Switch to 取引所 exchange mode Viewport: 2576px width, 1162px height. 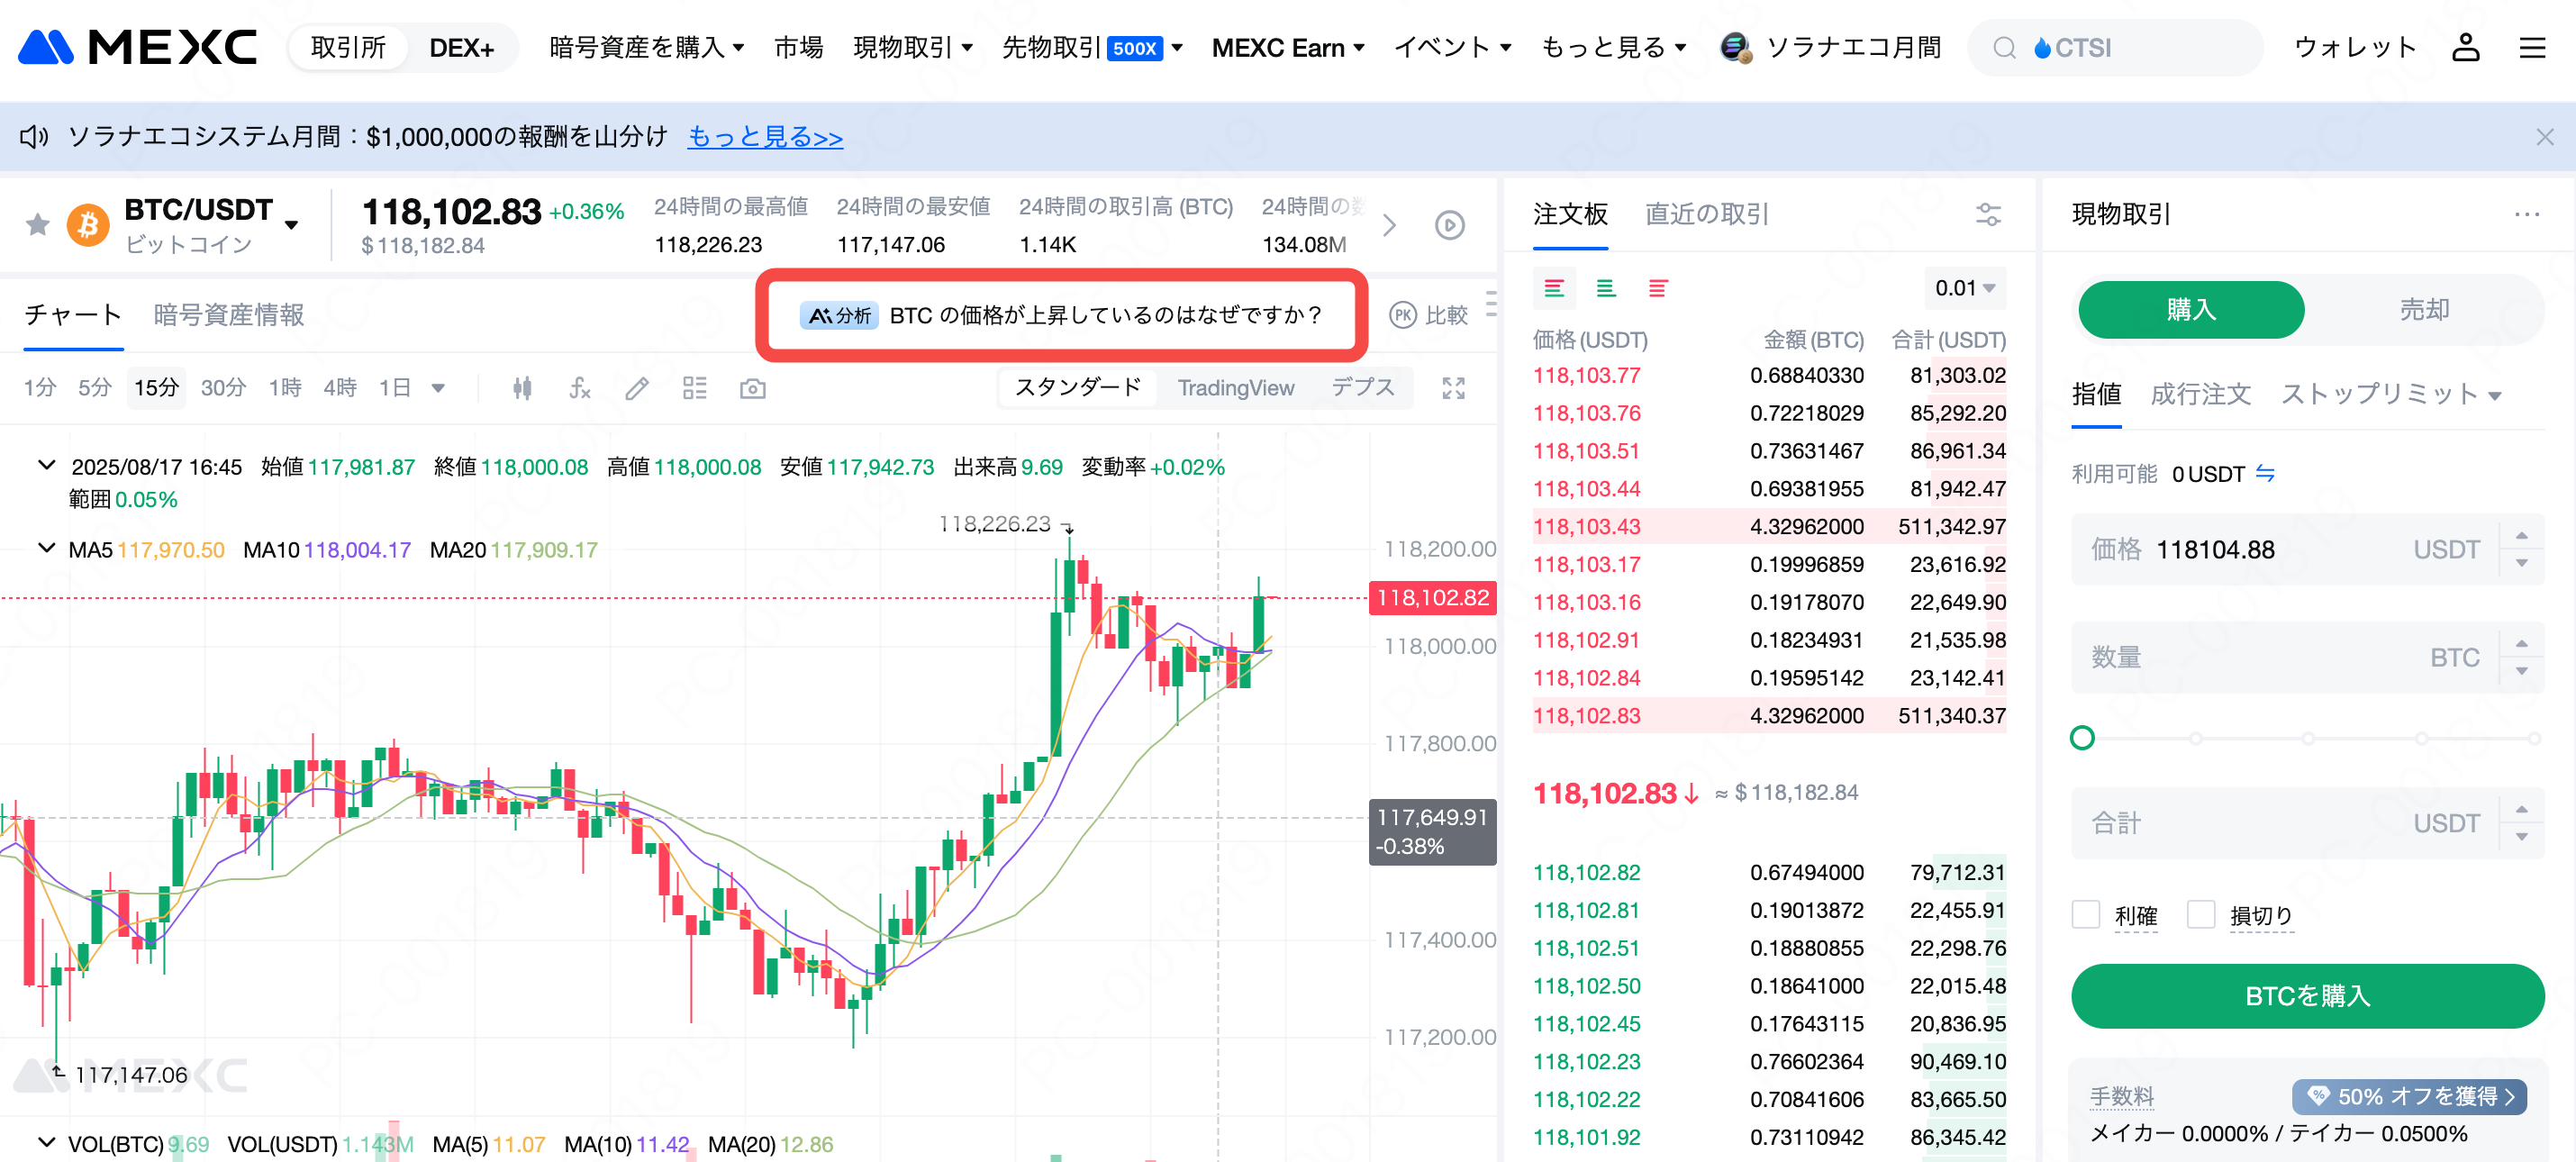(348, 47)
